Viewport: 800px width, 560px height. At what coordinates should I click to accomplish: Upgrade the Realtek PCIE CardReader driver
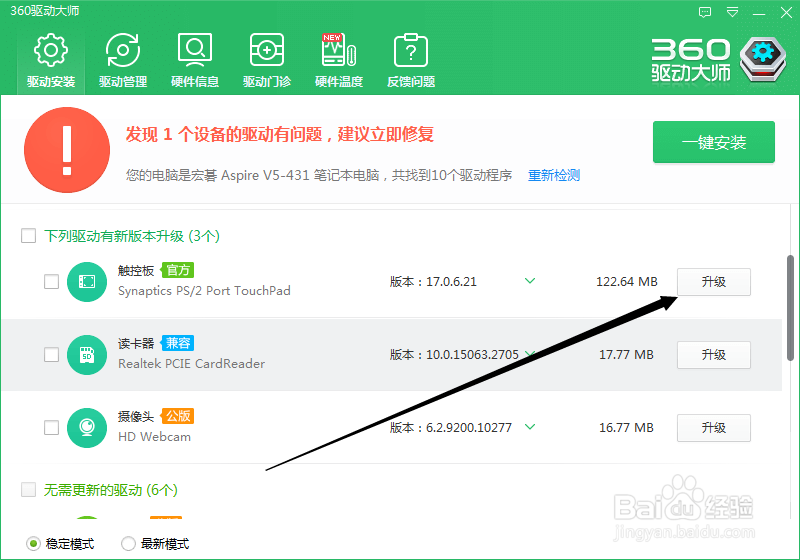click(714, 354)
